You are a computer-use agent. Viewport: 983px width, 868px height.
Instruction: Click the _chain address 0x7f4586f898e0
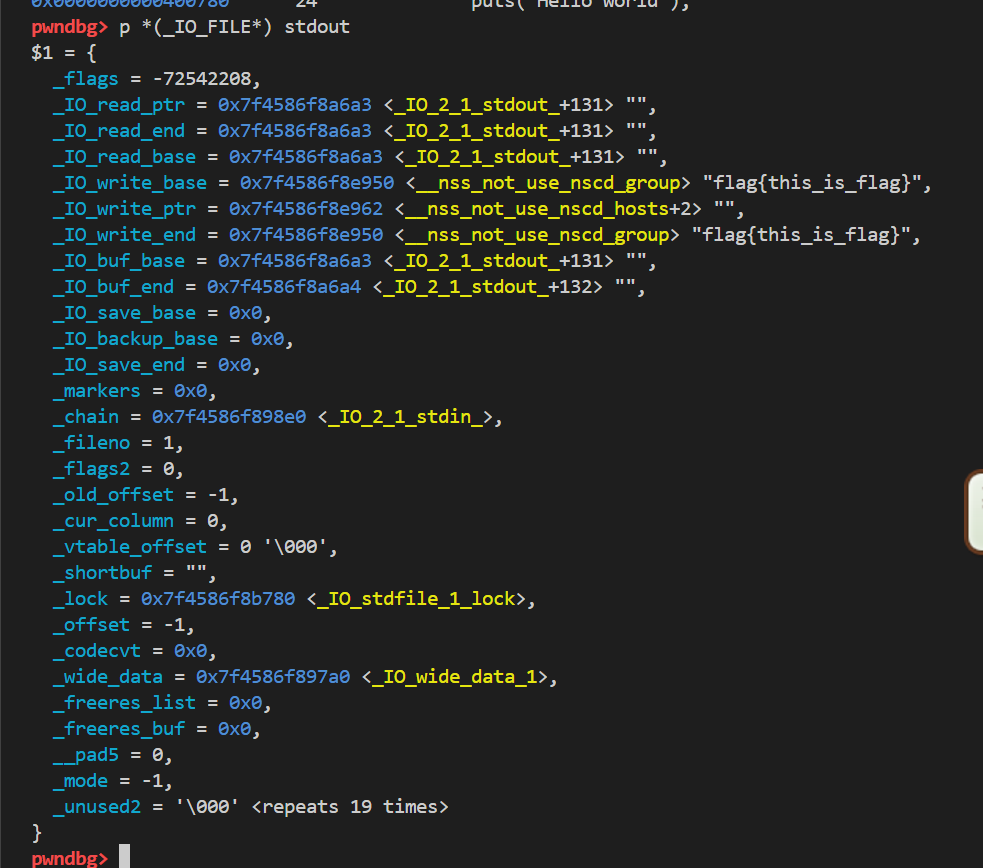click(x=229, y=417)
